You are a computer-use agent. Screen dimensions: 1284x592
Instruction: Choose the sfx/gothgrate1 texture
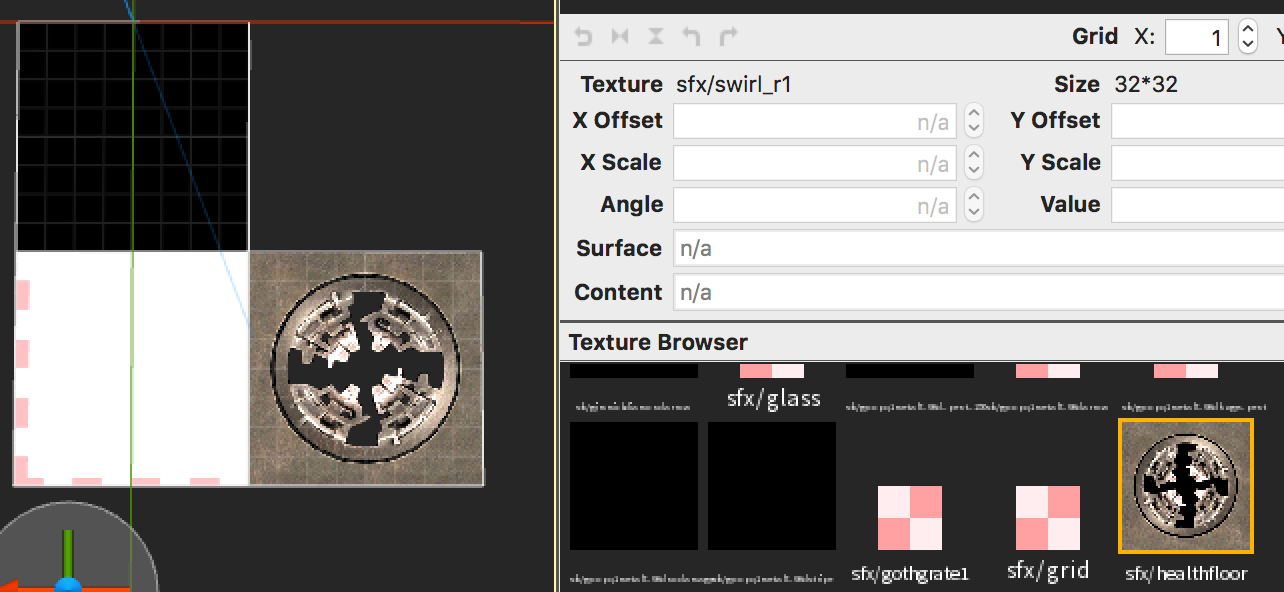910,518
